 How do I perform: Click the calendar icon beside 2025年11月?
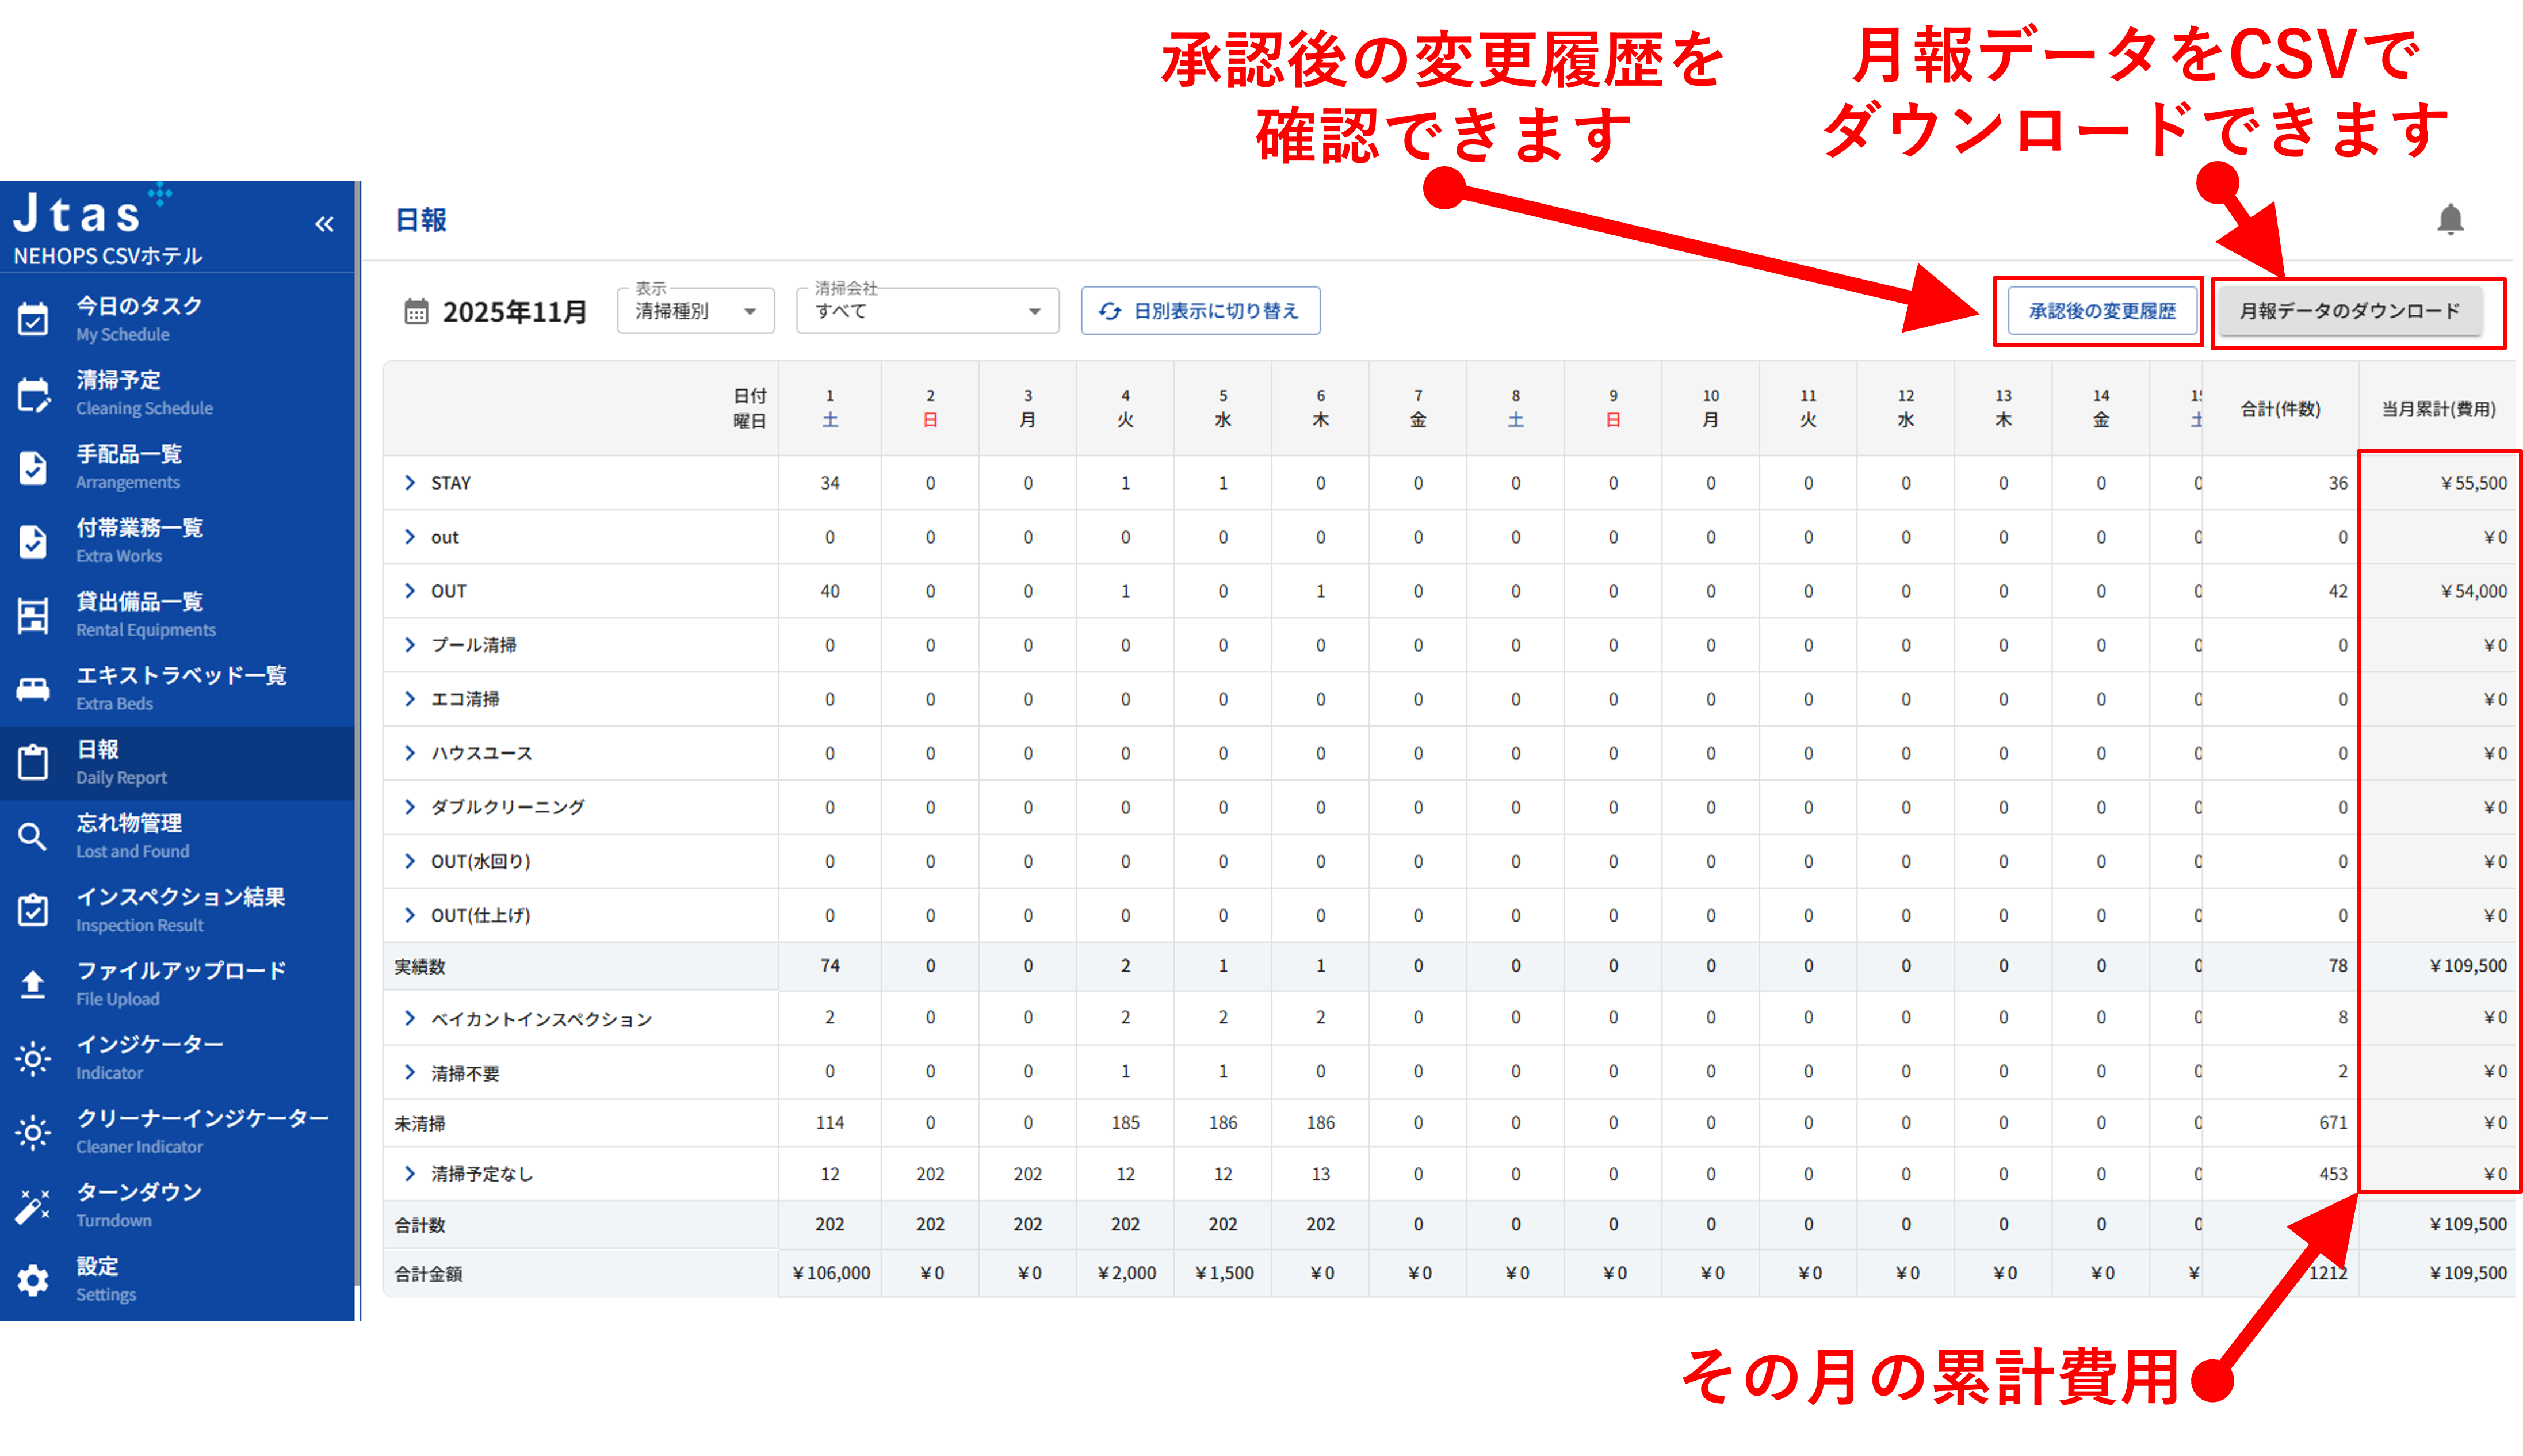tap(416, 312)
